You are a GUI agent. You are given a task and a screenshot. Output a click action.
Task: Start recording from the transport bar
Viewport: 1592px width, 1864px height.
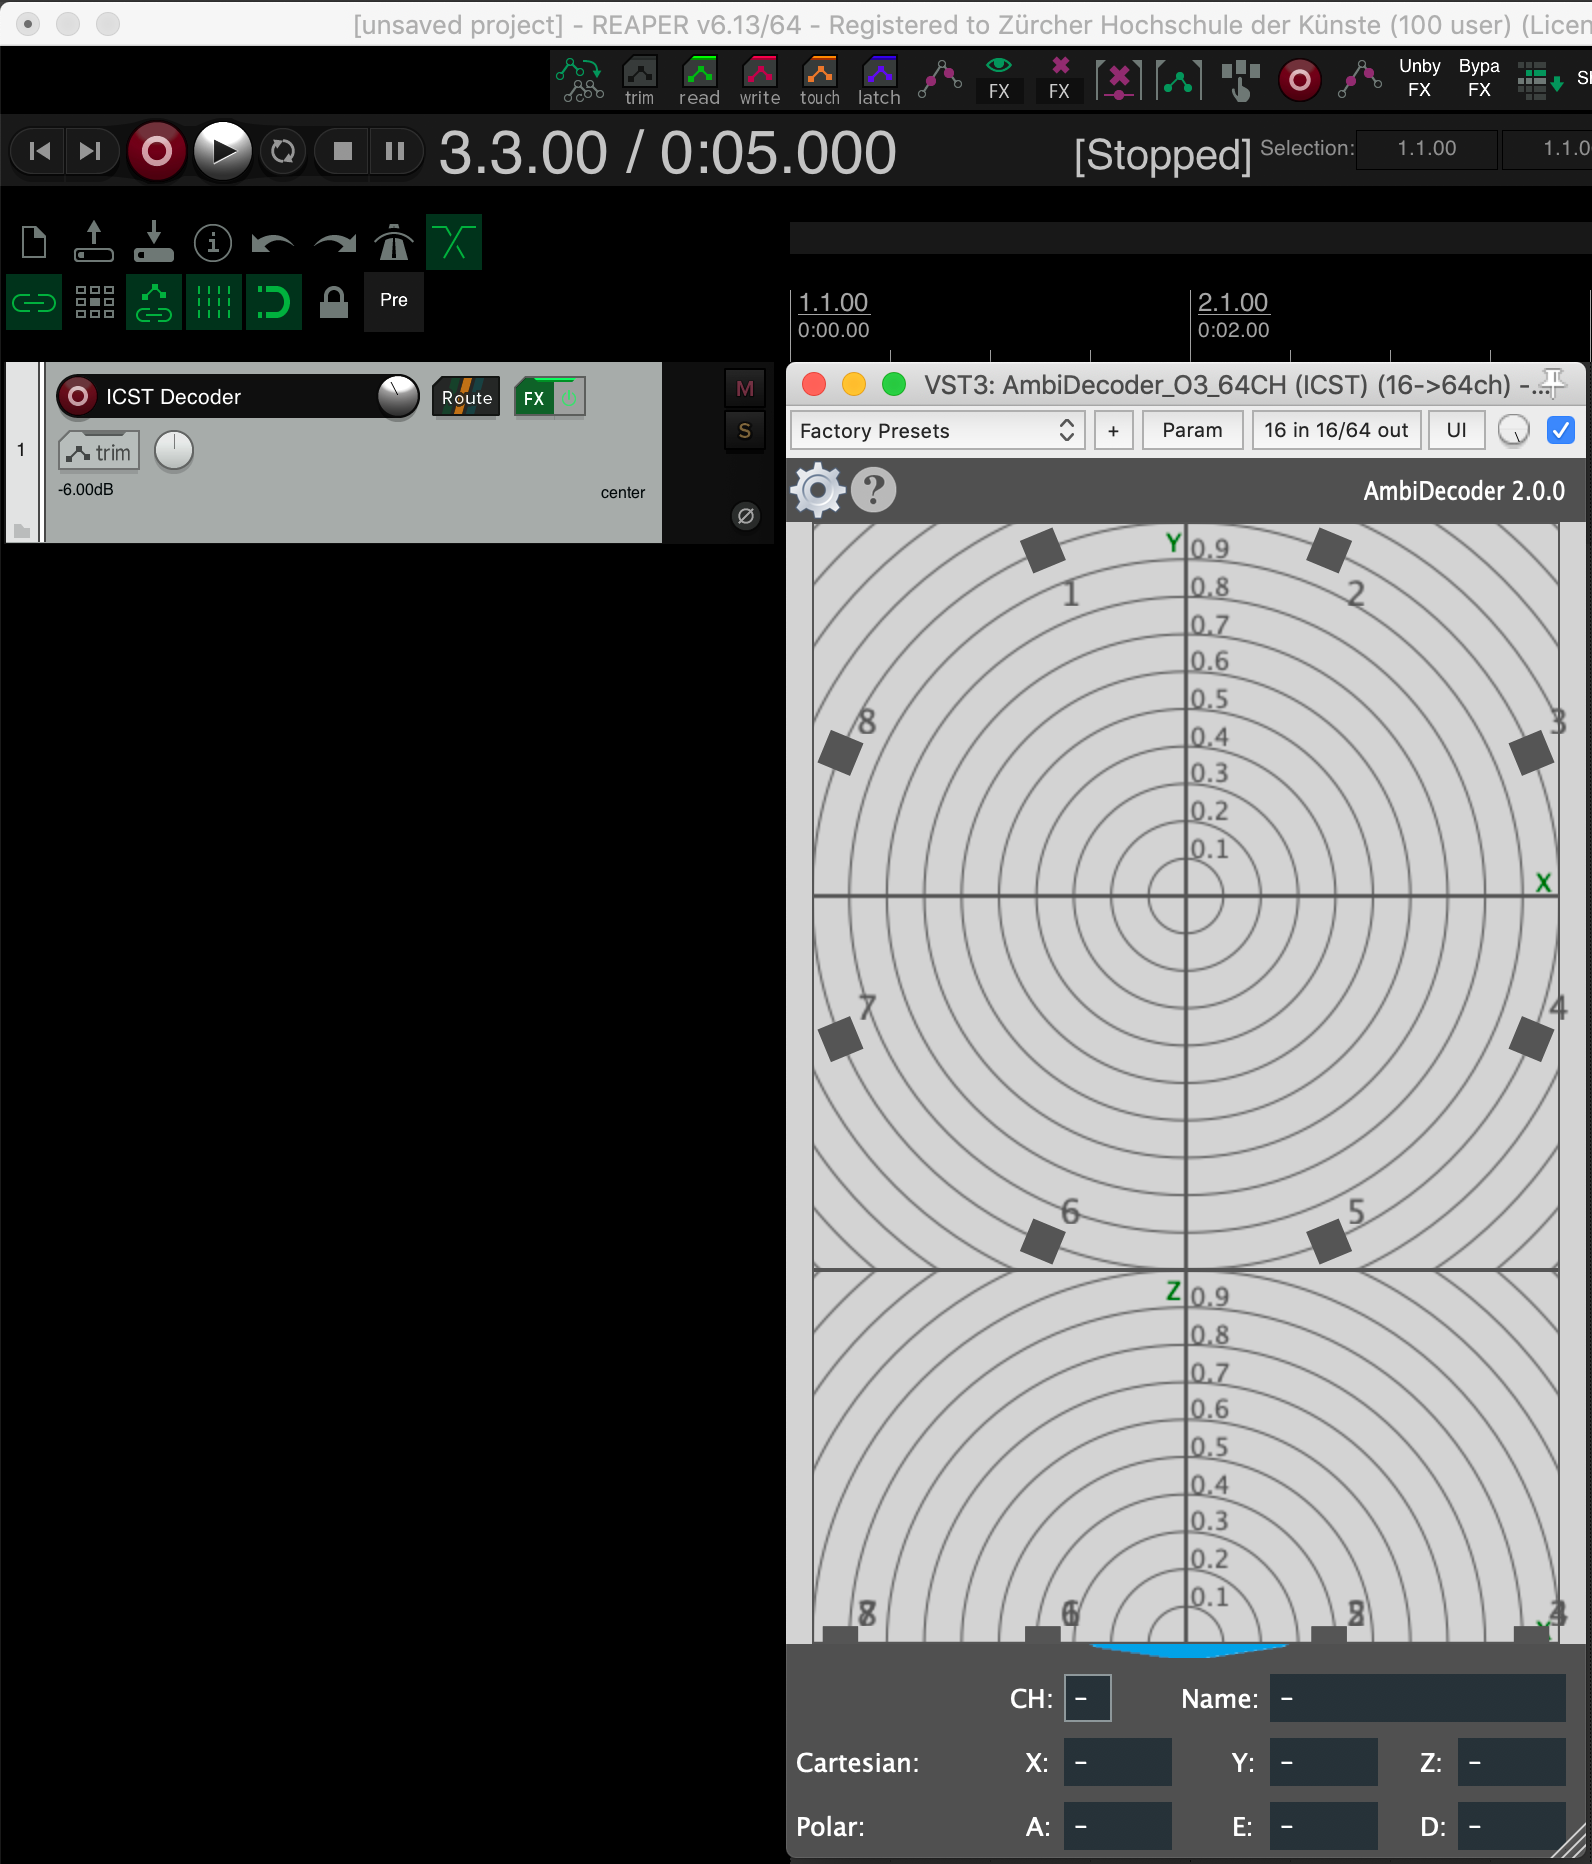[x=156, y=151]
